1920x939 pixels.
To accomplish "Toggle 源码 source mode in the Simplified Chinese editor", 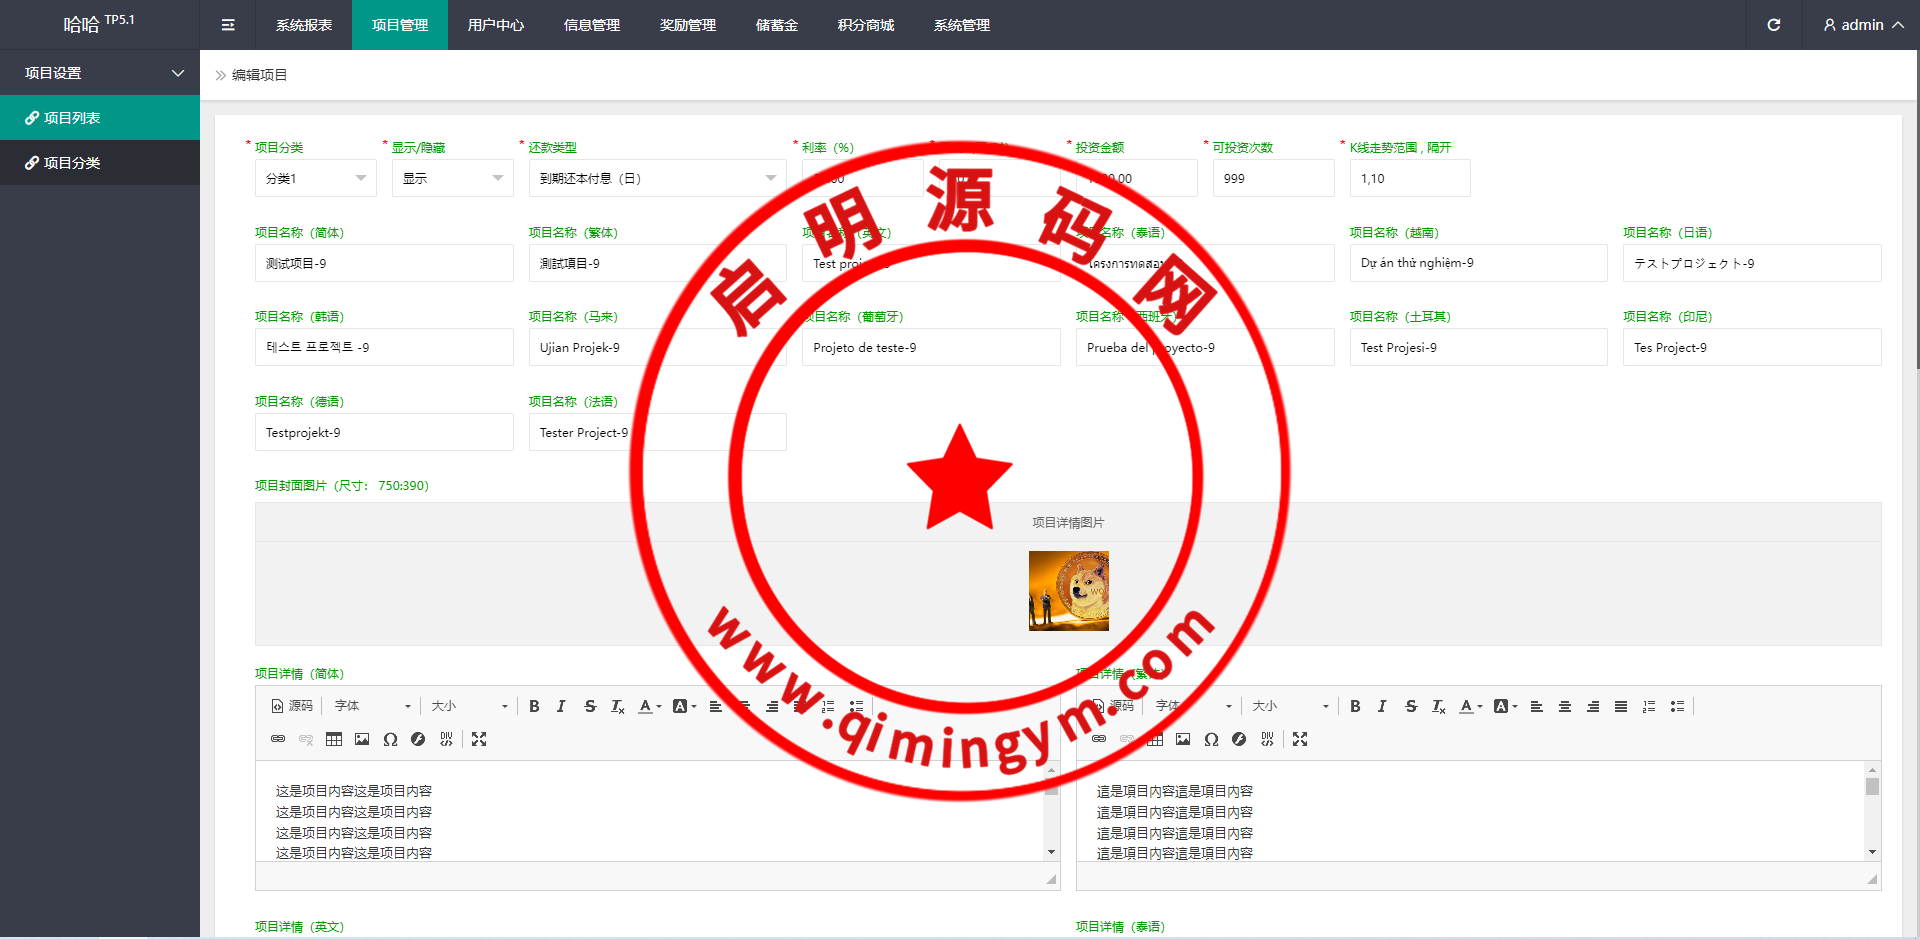I will (292, 706).
